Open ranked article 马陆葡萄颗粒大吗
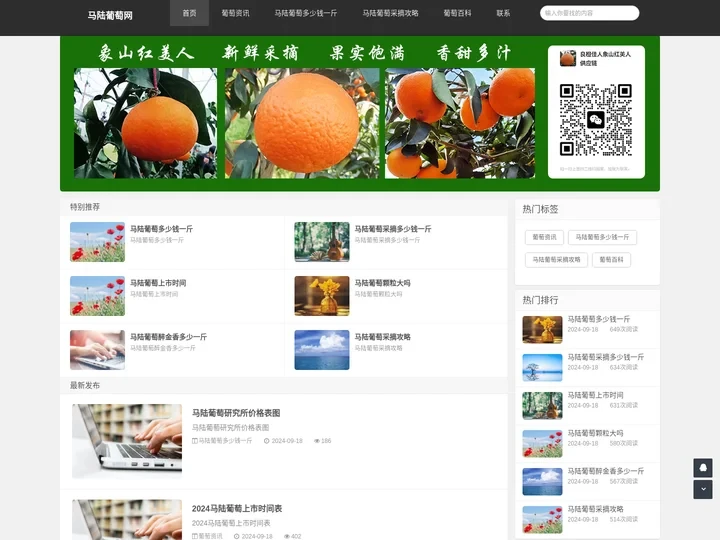The height and width of the screenshot is (540, 720). coord(596,433)
